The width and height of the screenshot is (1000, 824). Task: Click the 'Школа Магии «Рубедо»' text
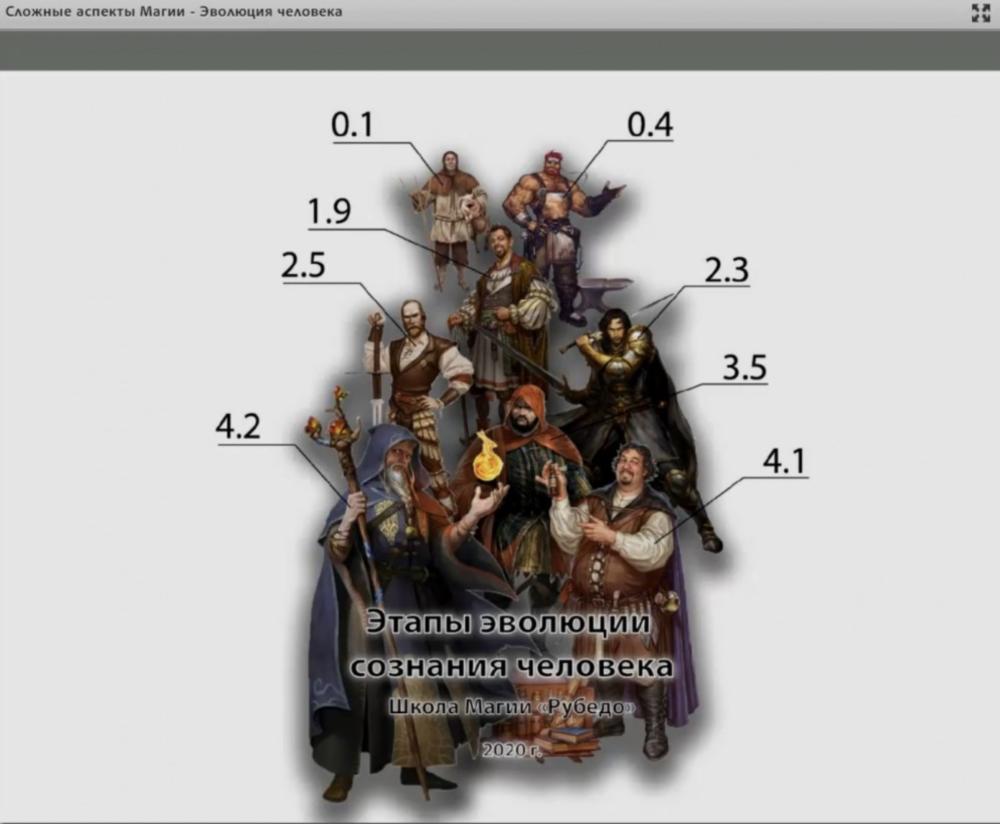511,706
